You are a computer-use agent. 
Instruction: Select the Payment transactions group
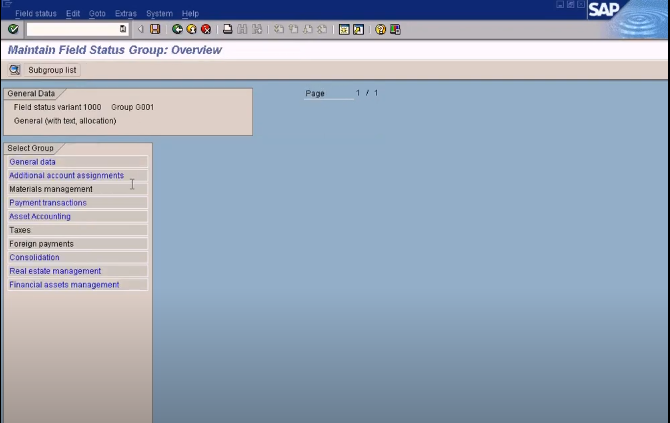pyautogui.click(x=77, y=203)
